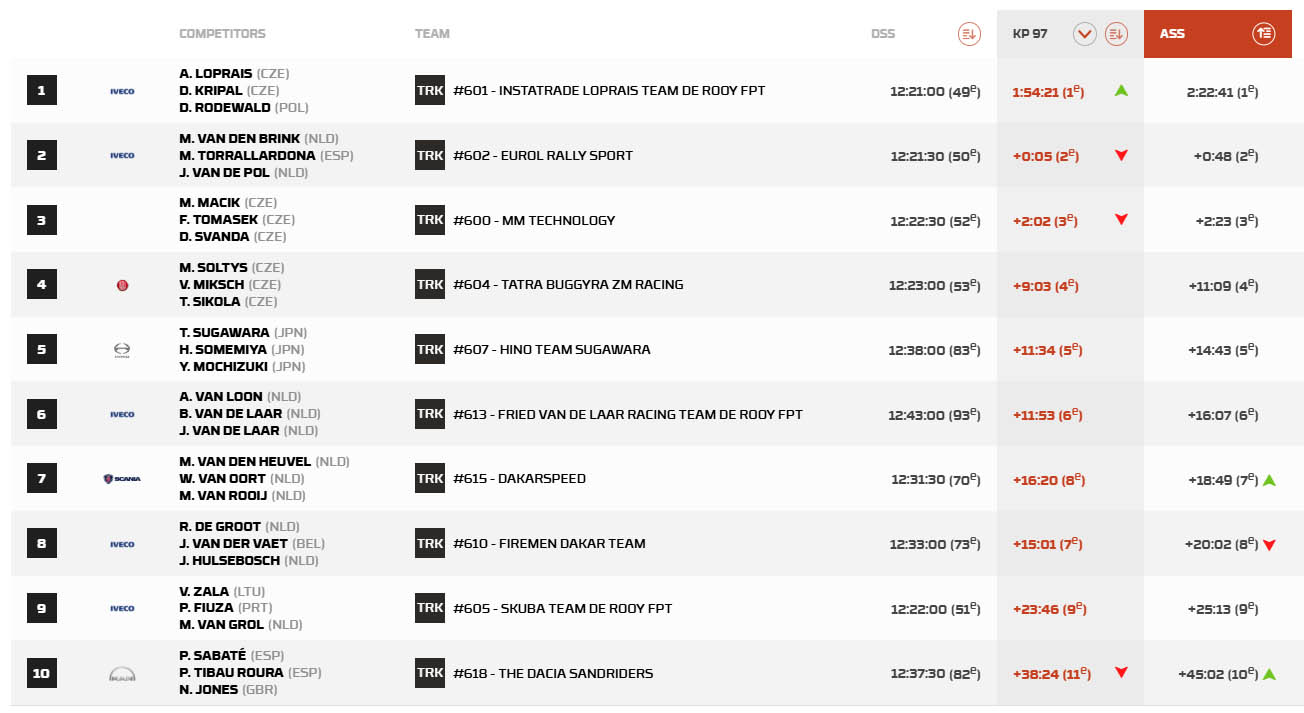Open #618 The Dacia Sandriders team page
The height and width of the screenshot is (713, 1304).
(553, 673)
